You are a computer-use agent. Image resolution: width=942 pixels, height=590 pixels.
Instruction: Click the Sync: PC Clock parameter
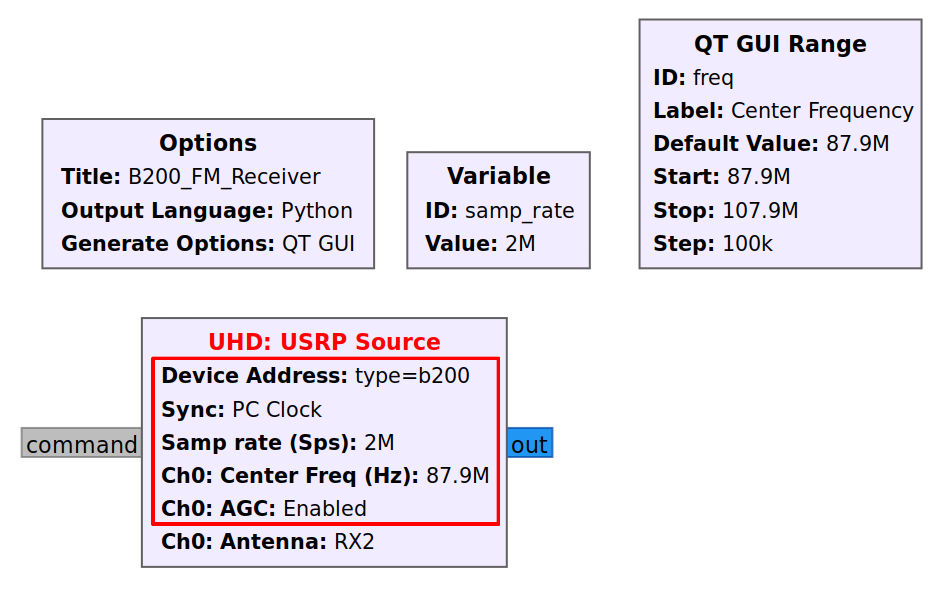[x=242, y=410]
